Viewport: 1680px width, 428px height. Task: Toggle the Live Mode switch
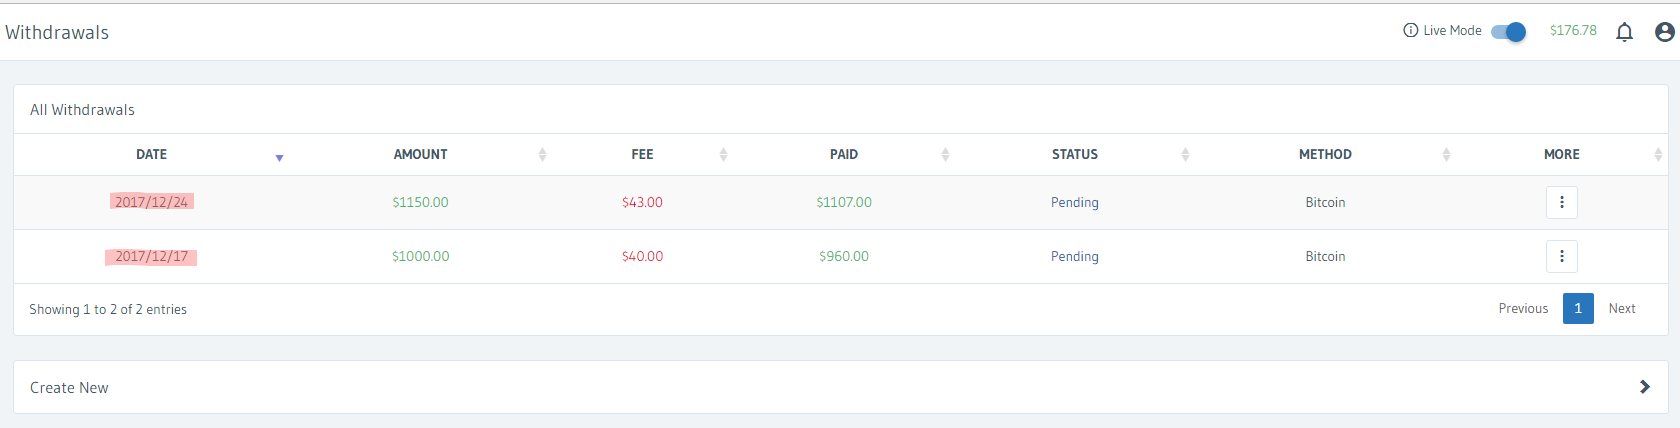coord(1508,32)
